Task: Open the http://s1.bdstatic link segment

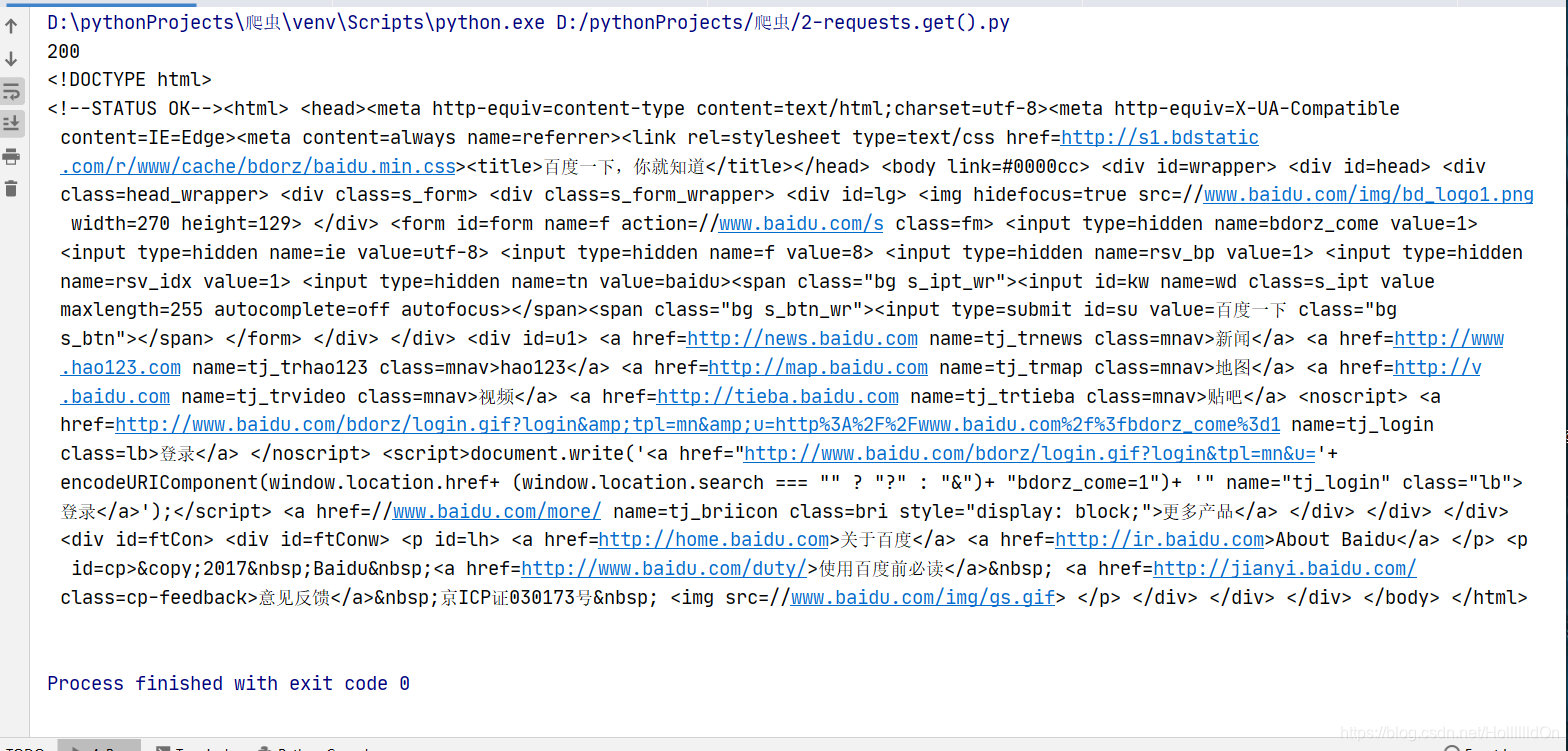Action: [x=1159, y=137]
